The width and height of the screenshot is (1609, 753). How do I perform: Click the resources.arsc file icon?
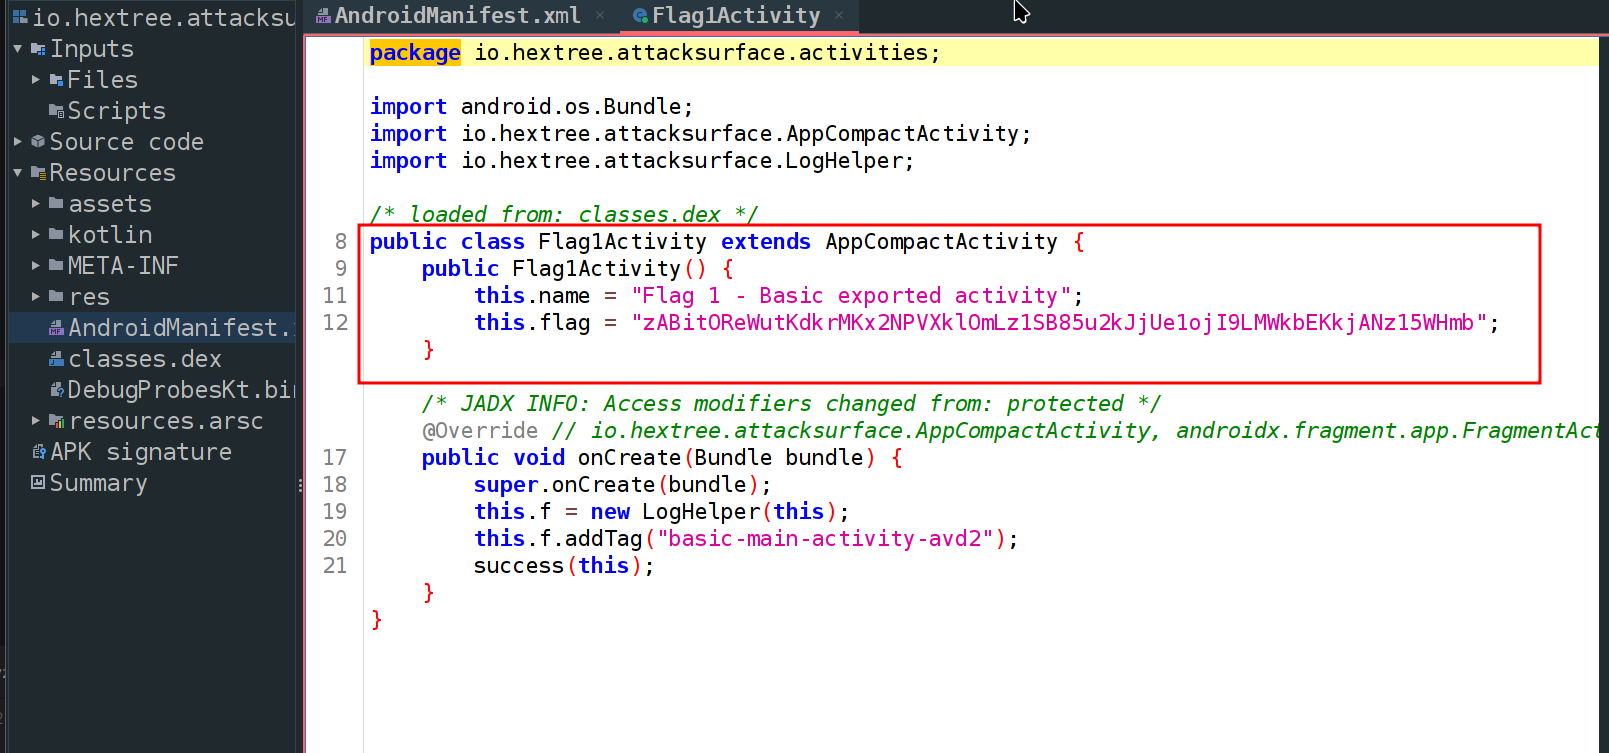[57, 421]
